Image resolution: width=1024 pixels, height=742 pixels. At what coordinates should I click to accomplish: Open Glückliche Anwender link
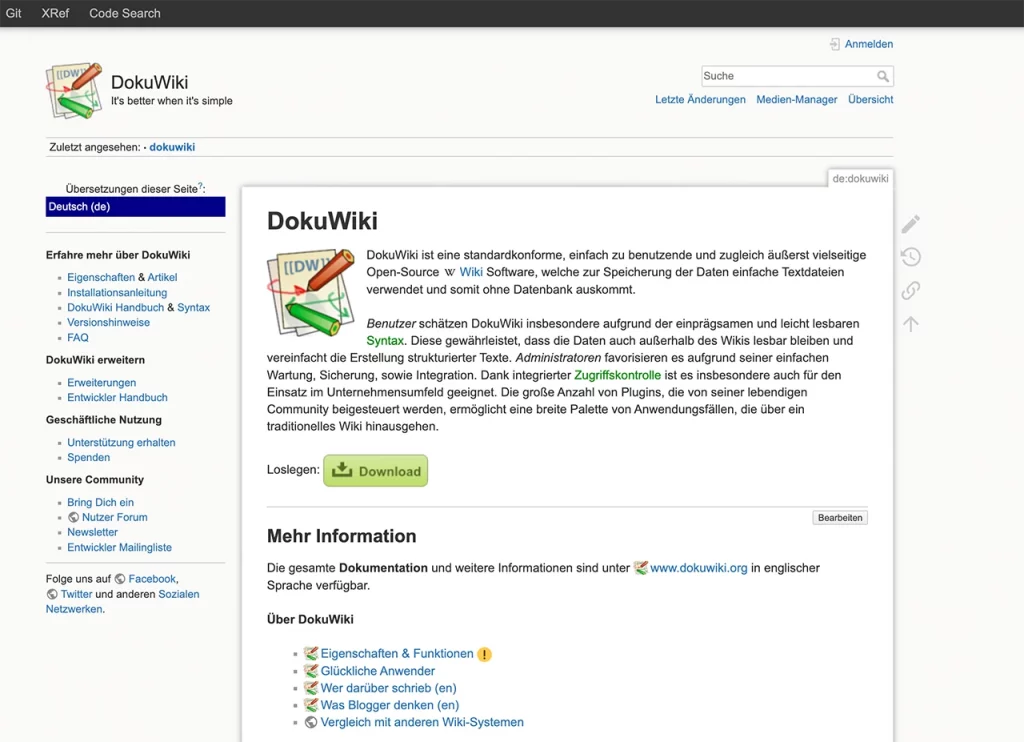(x=377, y=671)
